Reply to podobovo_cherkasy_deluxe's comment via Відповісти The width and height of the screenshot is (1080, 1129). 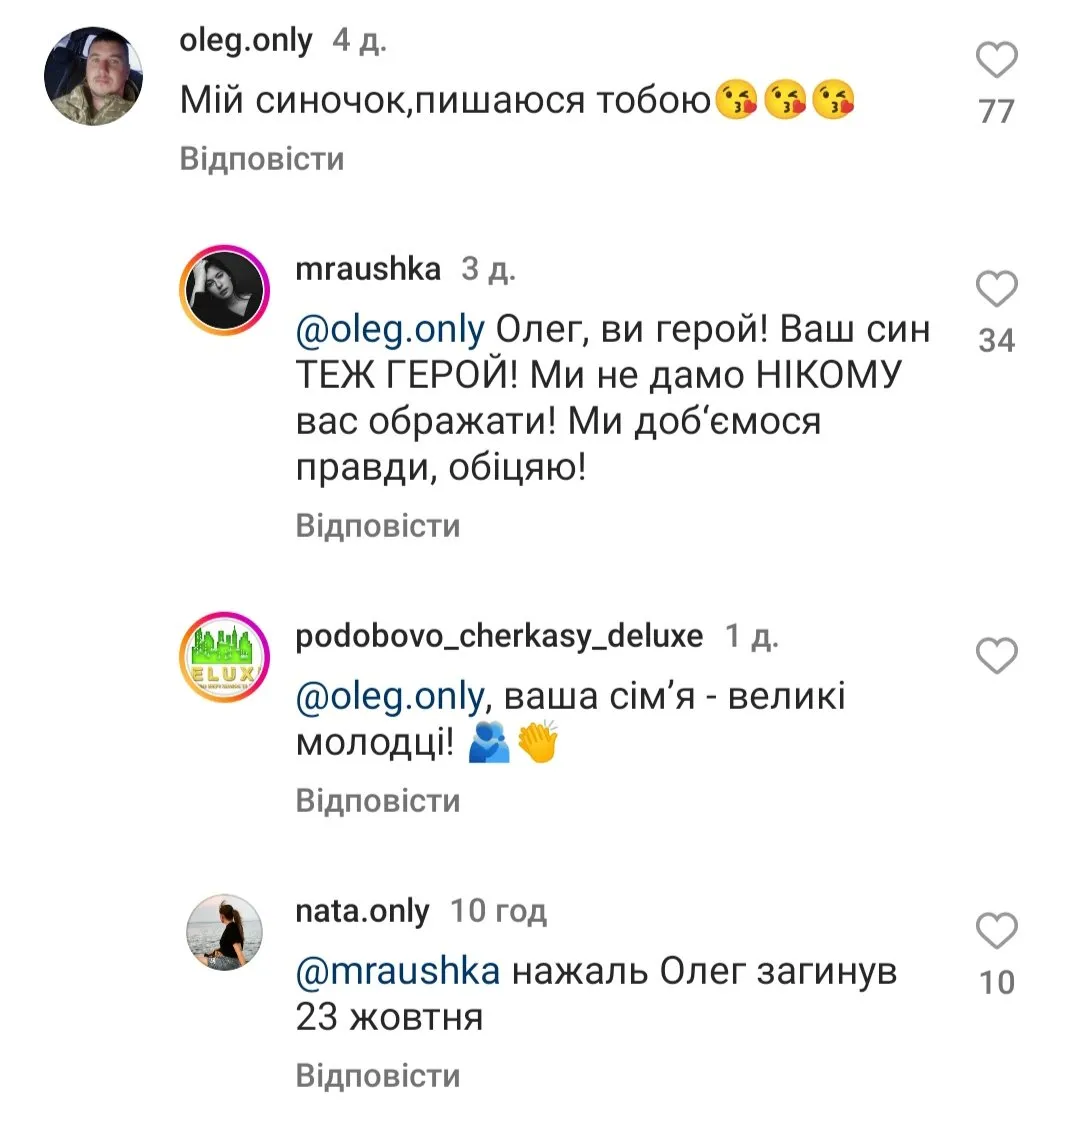[x=378, y=801]
